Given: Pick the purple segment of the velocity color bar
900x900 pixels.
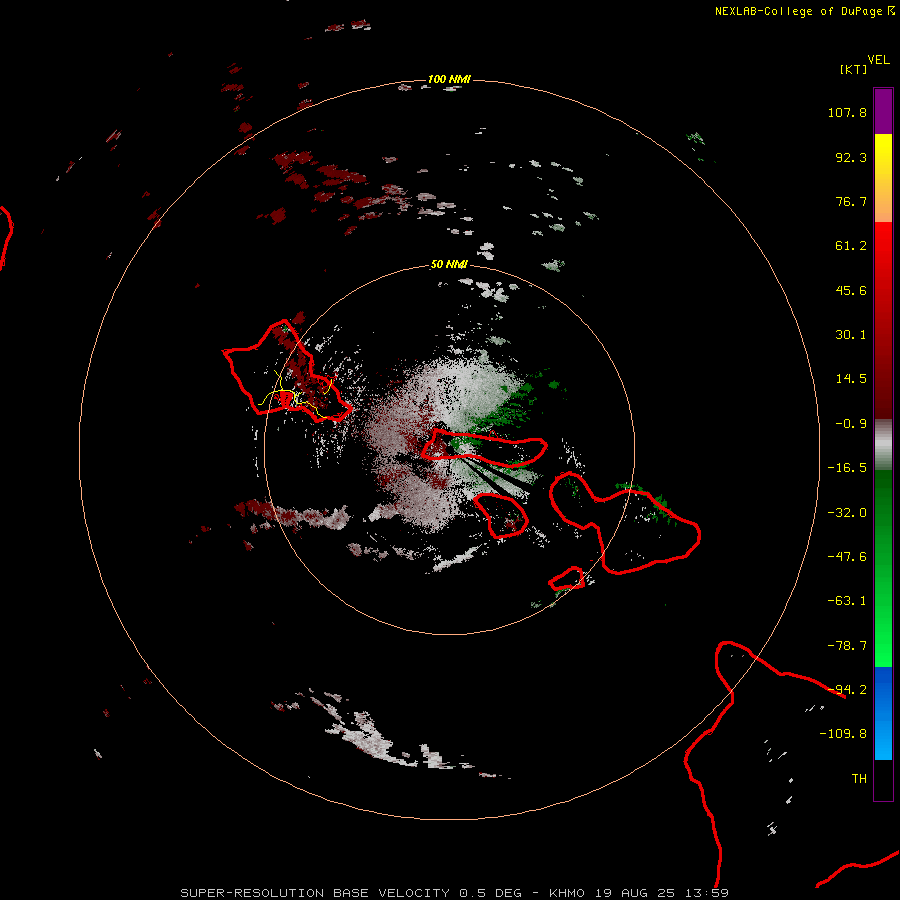Looking at the screenshot, I should (883, 111).
